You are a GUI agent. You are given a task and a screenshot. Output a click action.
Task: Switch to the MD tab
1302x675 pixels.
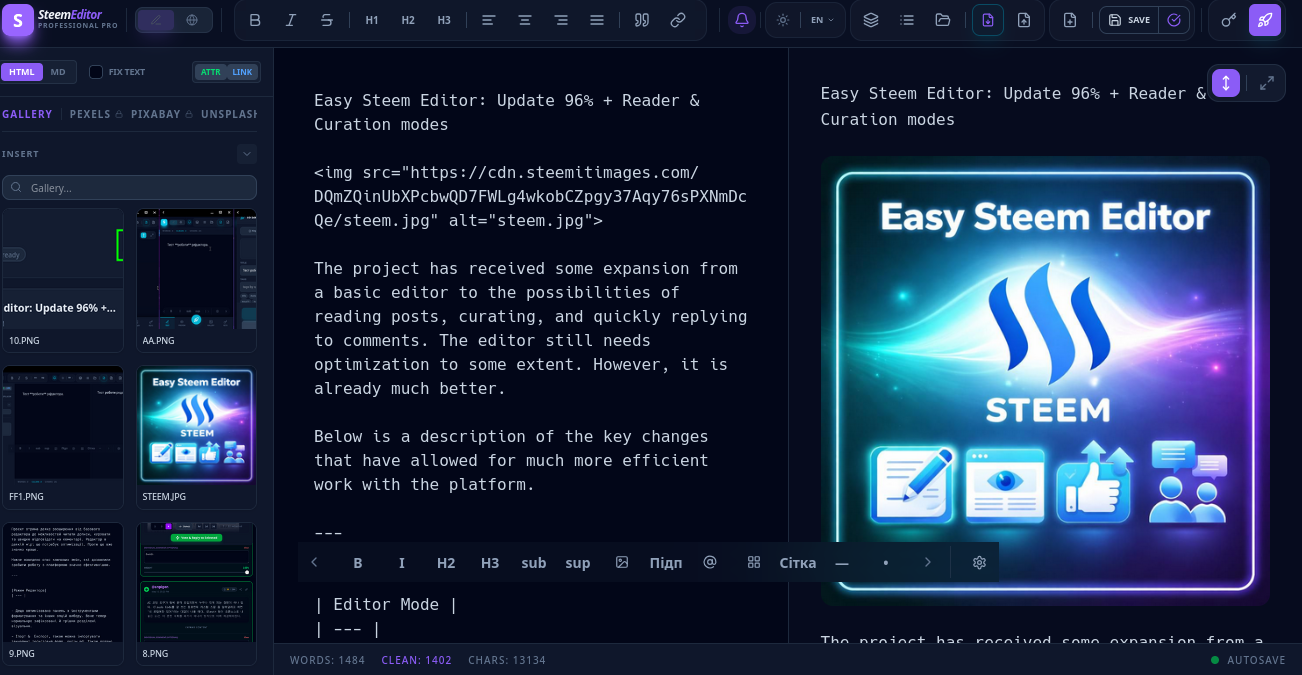pyautogui.click(x=58, y=72)
